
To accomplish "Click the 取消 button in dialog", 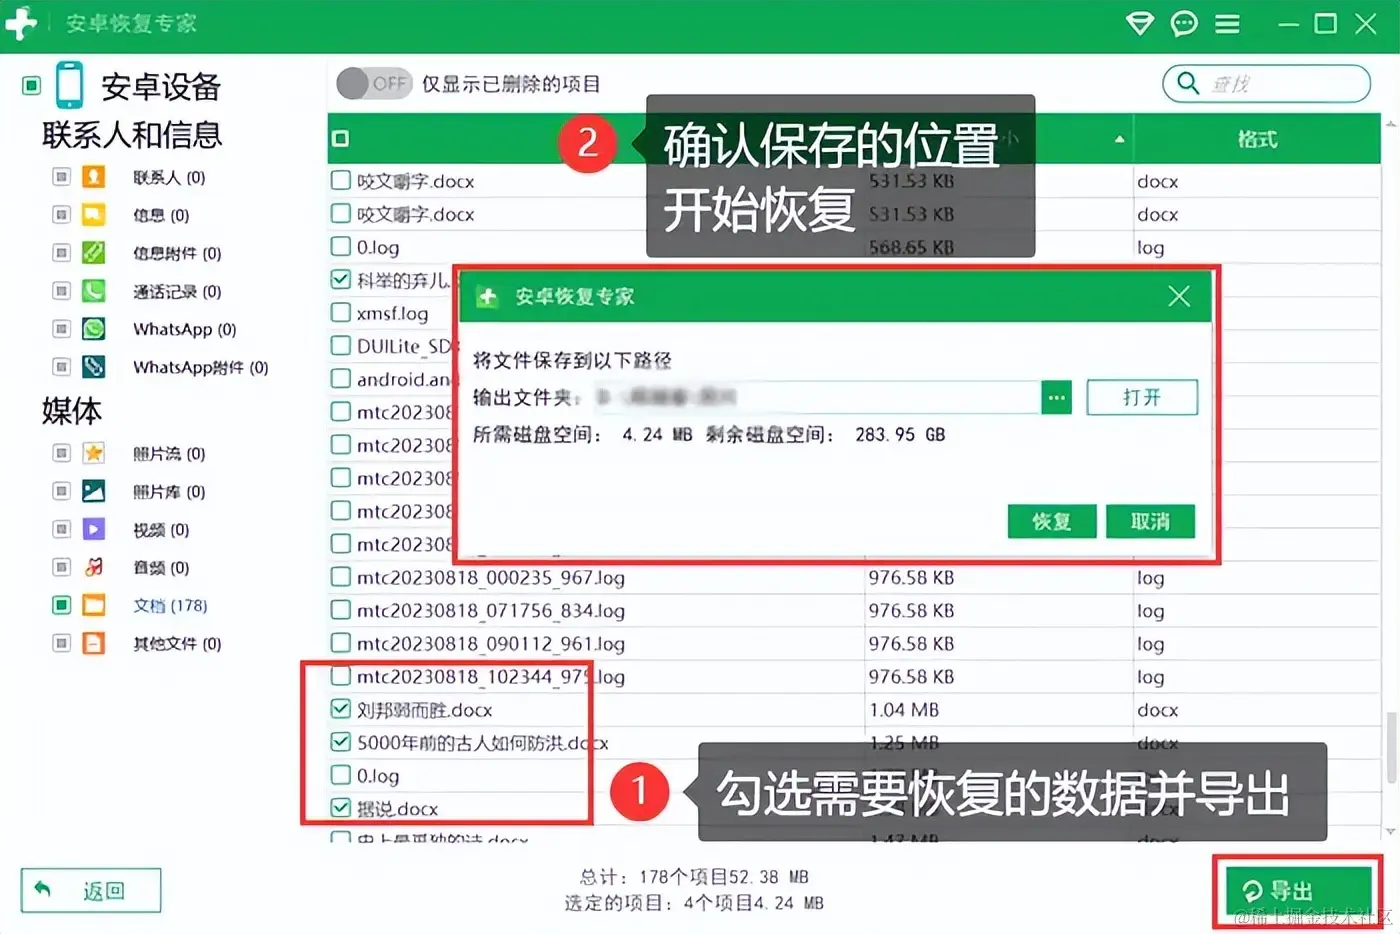I will pyautogui.click(x=1150, y=521).
